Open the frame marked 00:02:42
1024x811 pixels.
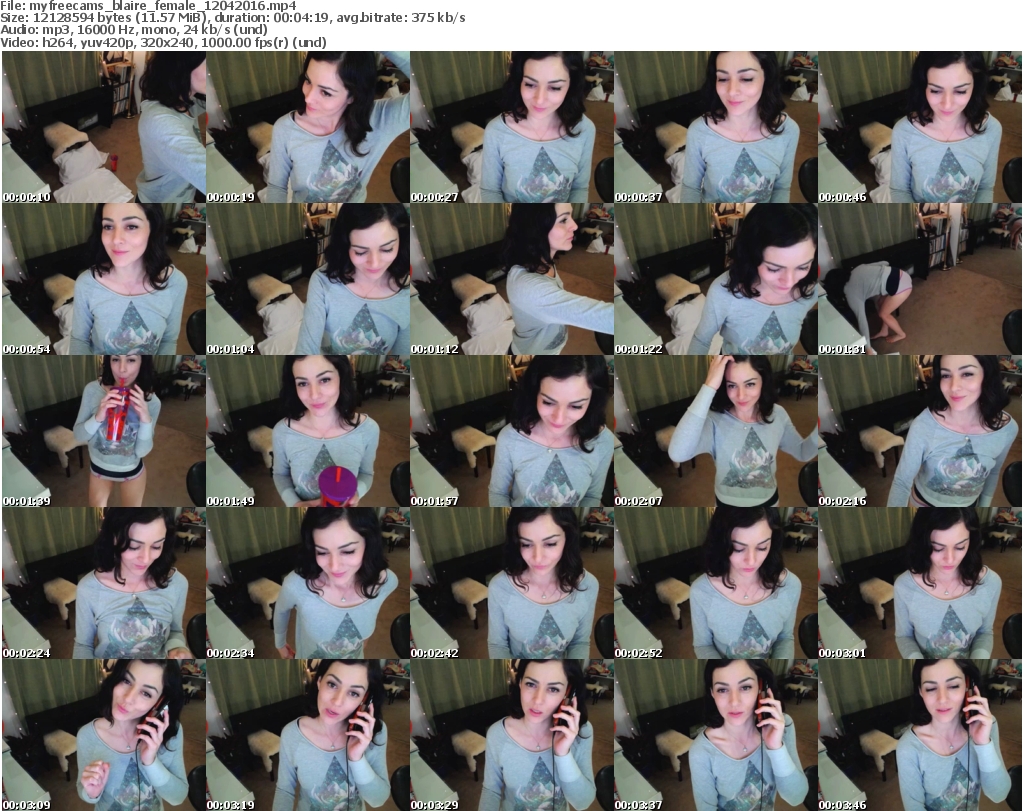[x=512, y=584]
